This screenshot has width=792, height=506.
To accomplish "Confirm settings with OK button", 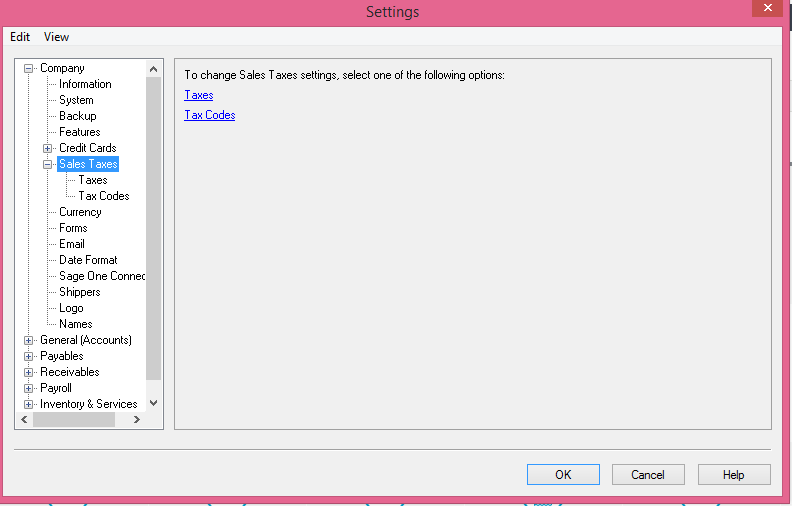I will click(563, 475).
